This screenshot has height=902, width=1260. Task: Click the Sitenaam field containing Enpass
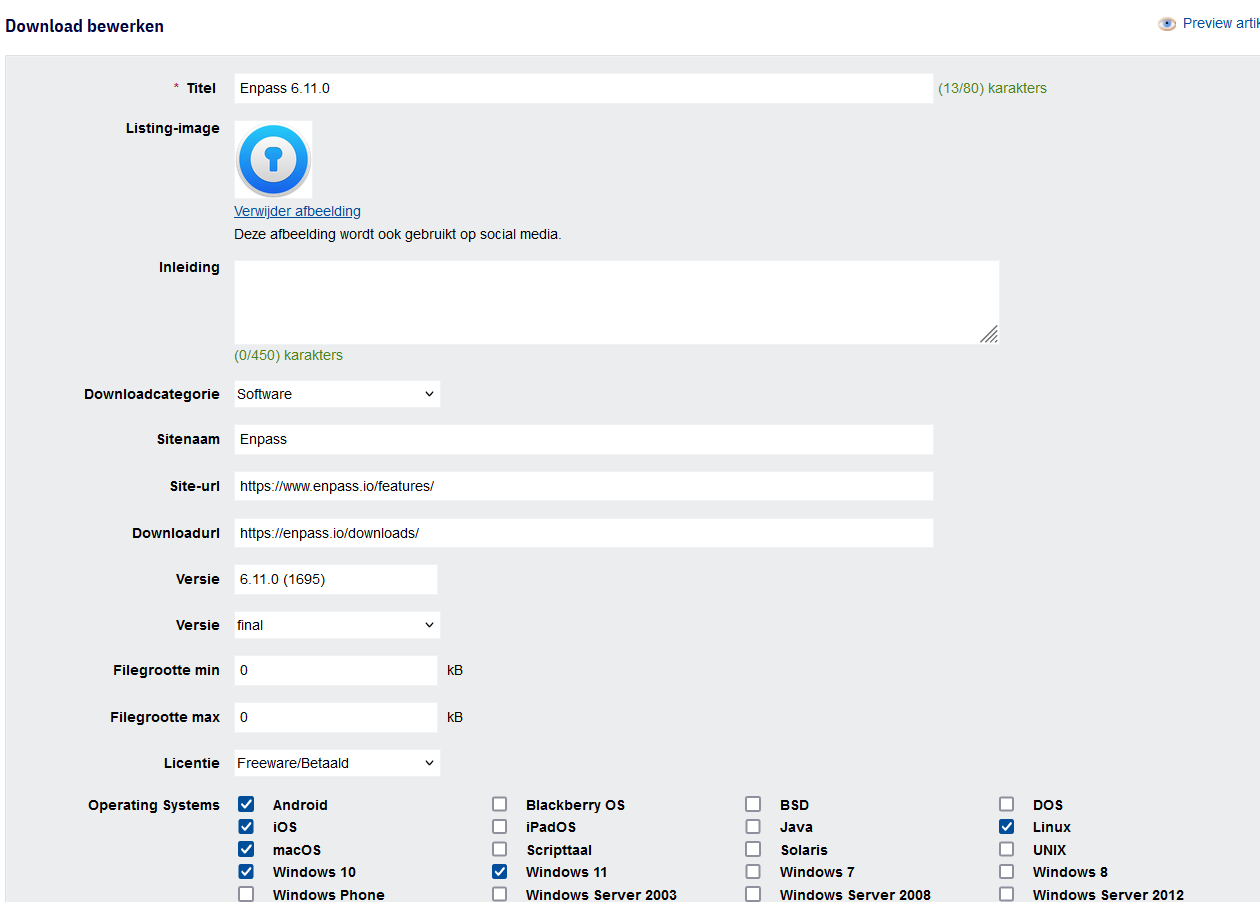coord(584,439)
